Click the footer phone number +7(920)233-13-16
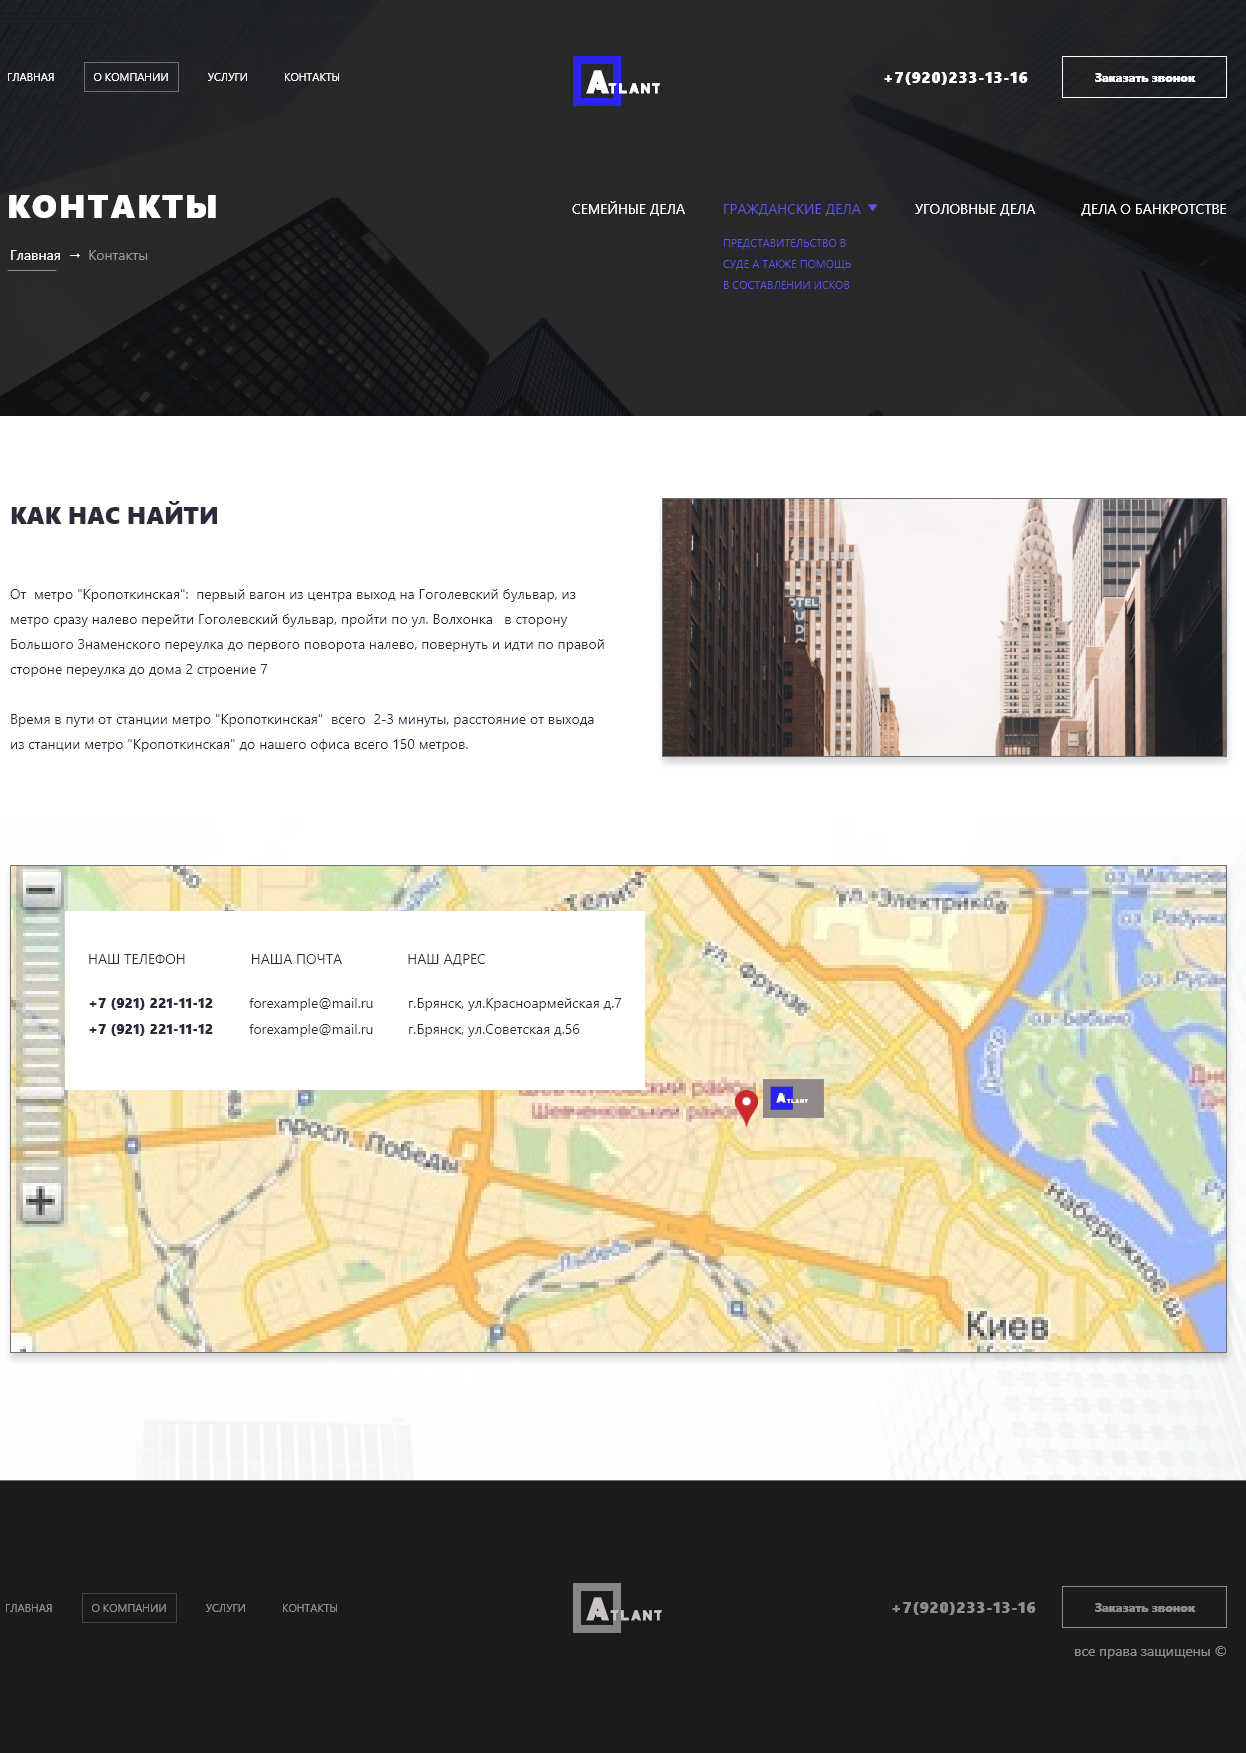The width and height of the screenshot is (1246, 1753). (x=963, y=1608)
